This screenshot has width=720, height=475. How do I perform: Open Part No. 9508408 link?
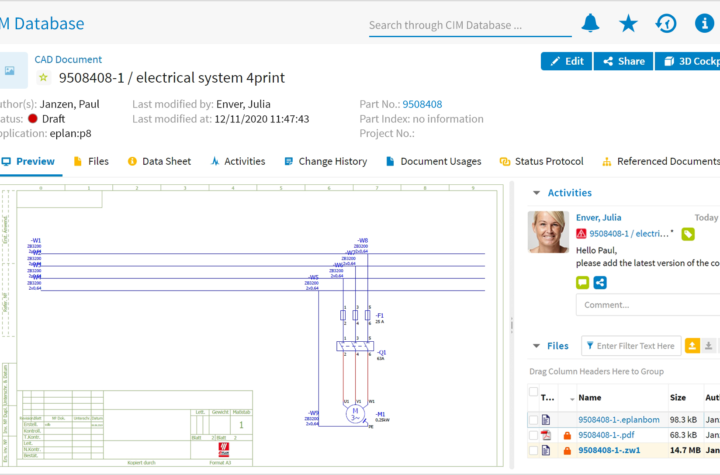click(422, 104)
